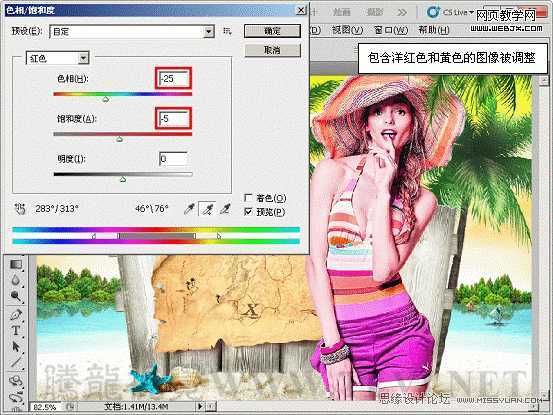Click the CS Live round icon
The image size is (553, 415).
(x=432, y=12)
